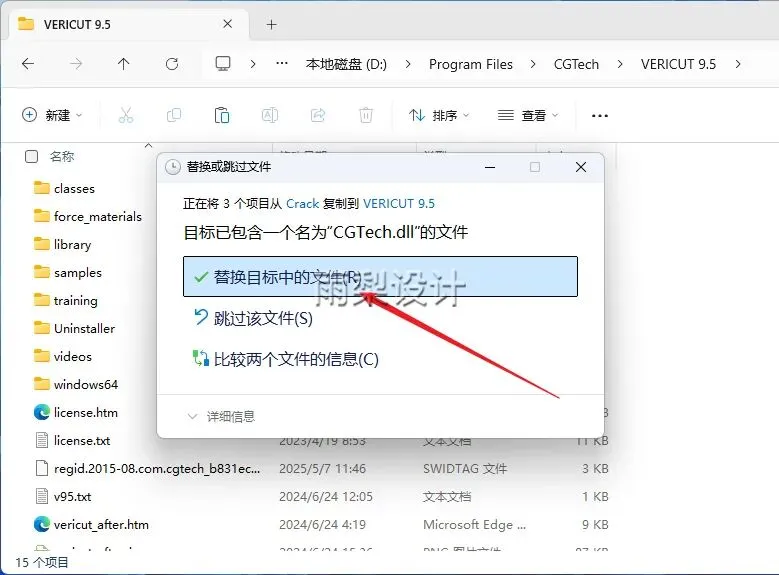Minimize the 替换或跳过文件 dialog
779x575 pixels.
(490, 167)
